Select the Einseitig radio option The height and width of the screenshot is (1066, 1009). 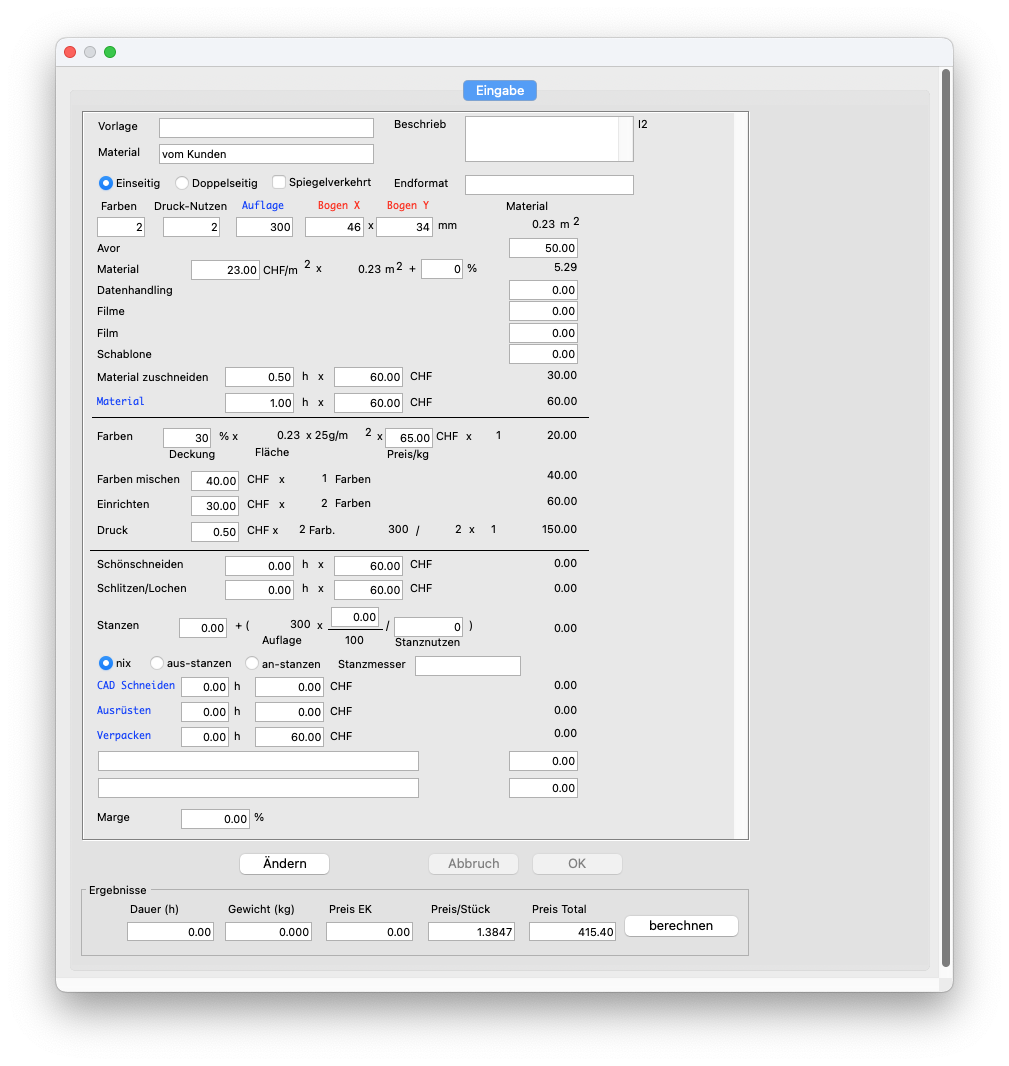105,183
